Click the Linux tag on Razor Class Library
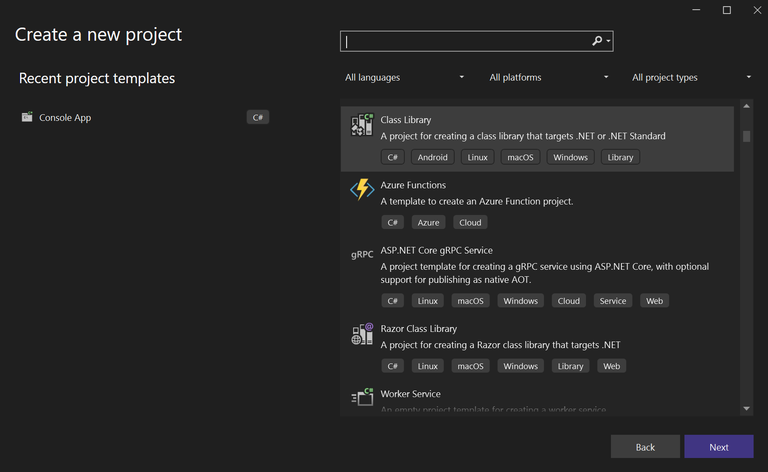This screenshot has width=768, height=472. pos(427,366)
